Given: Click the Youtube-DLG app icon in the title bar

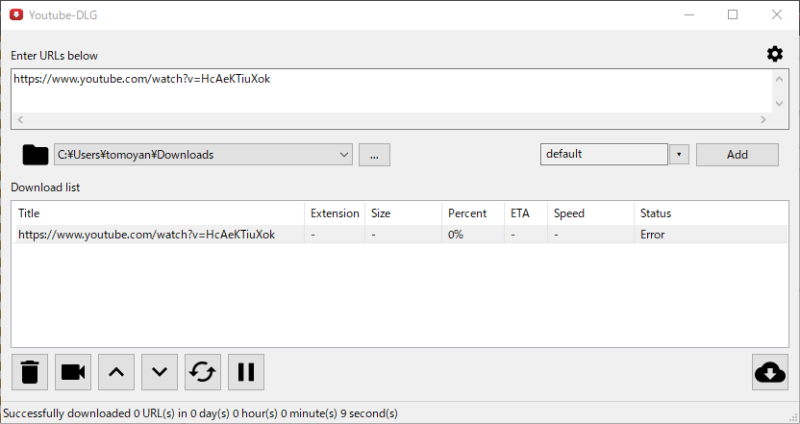Looking at the screenshot, I should coord(16,15).
